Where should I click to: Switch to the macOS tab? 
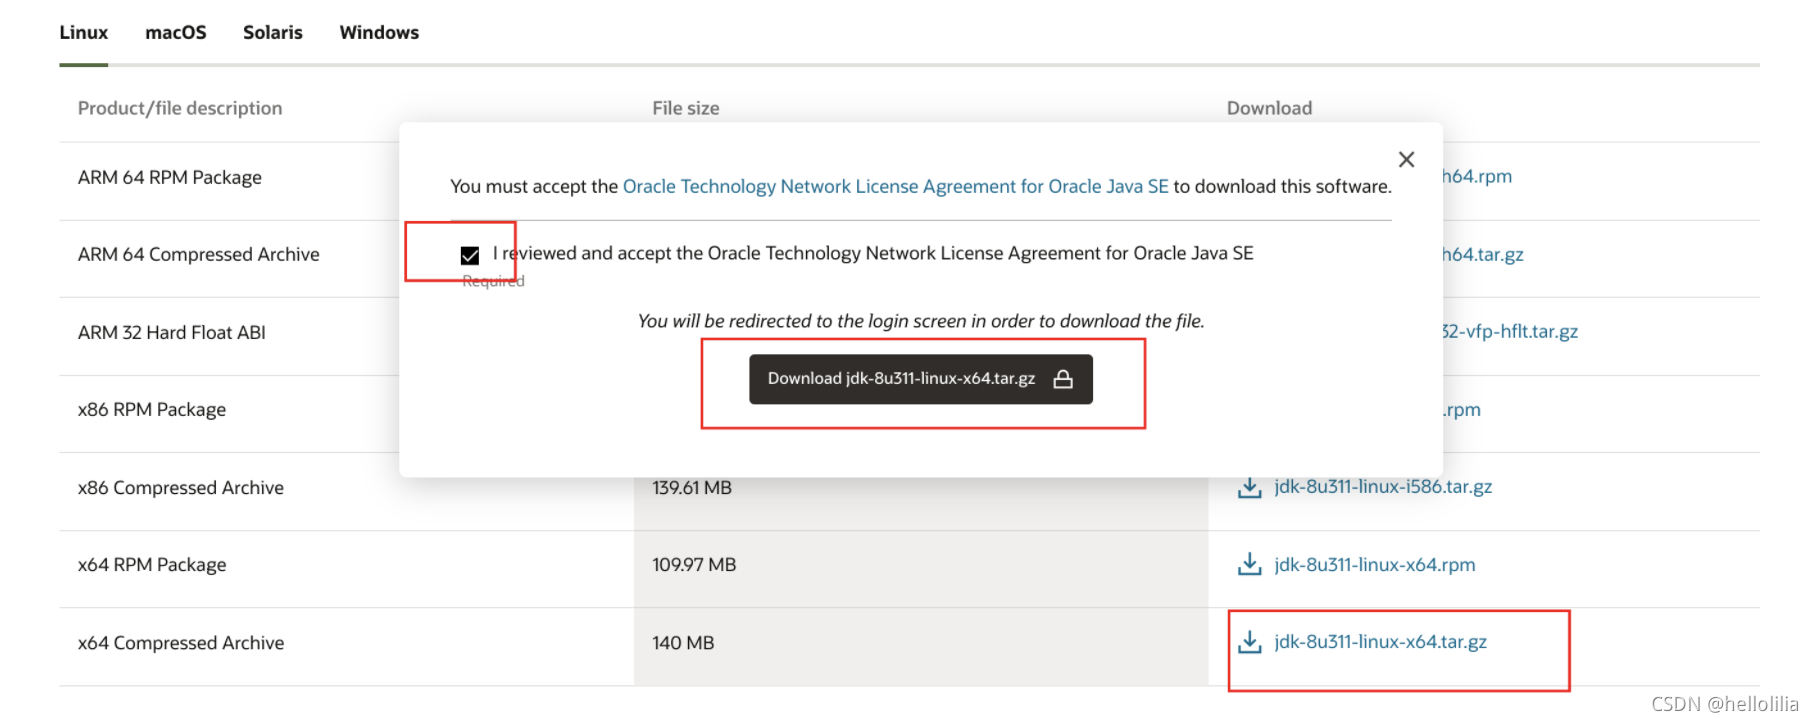pyautogui.click(x=175, y=32)
